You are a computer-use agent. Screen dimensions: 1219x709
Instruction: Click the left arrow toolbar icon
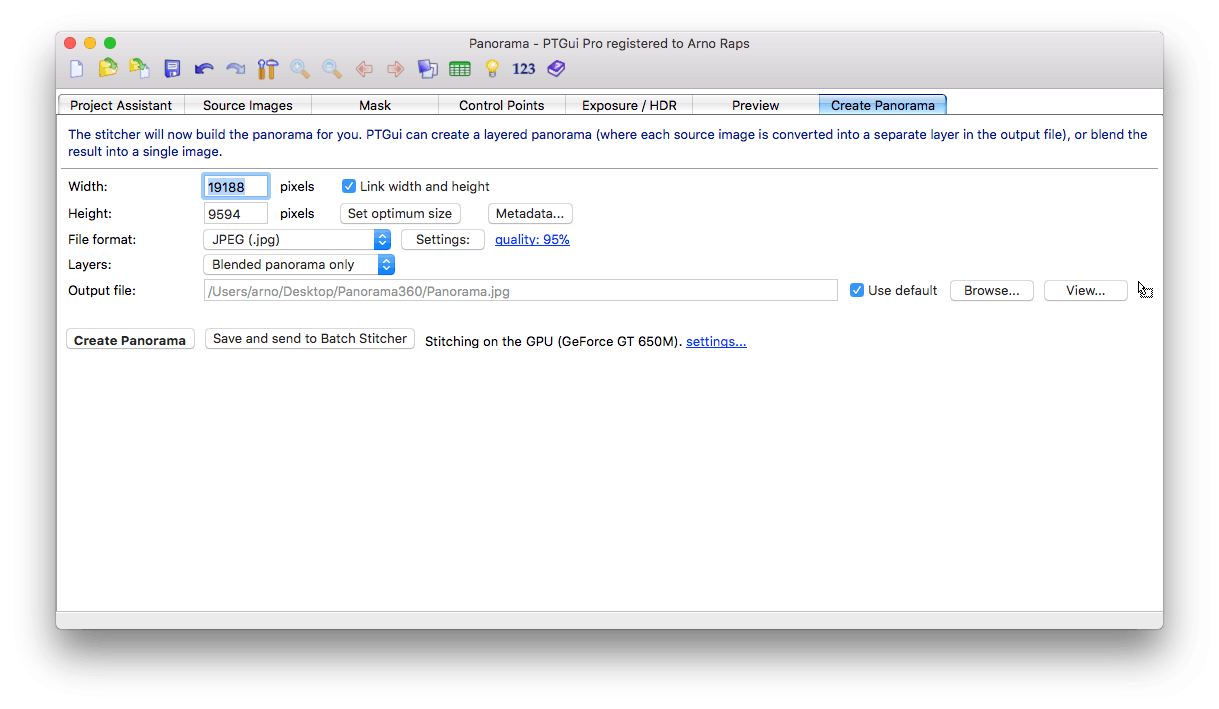364,69
